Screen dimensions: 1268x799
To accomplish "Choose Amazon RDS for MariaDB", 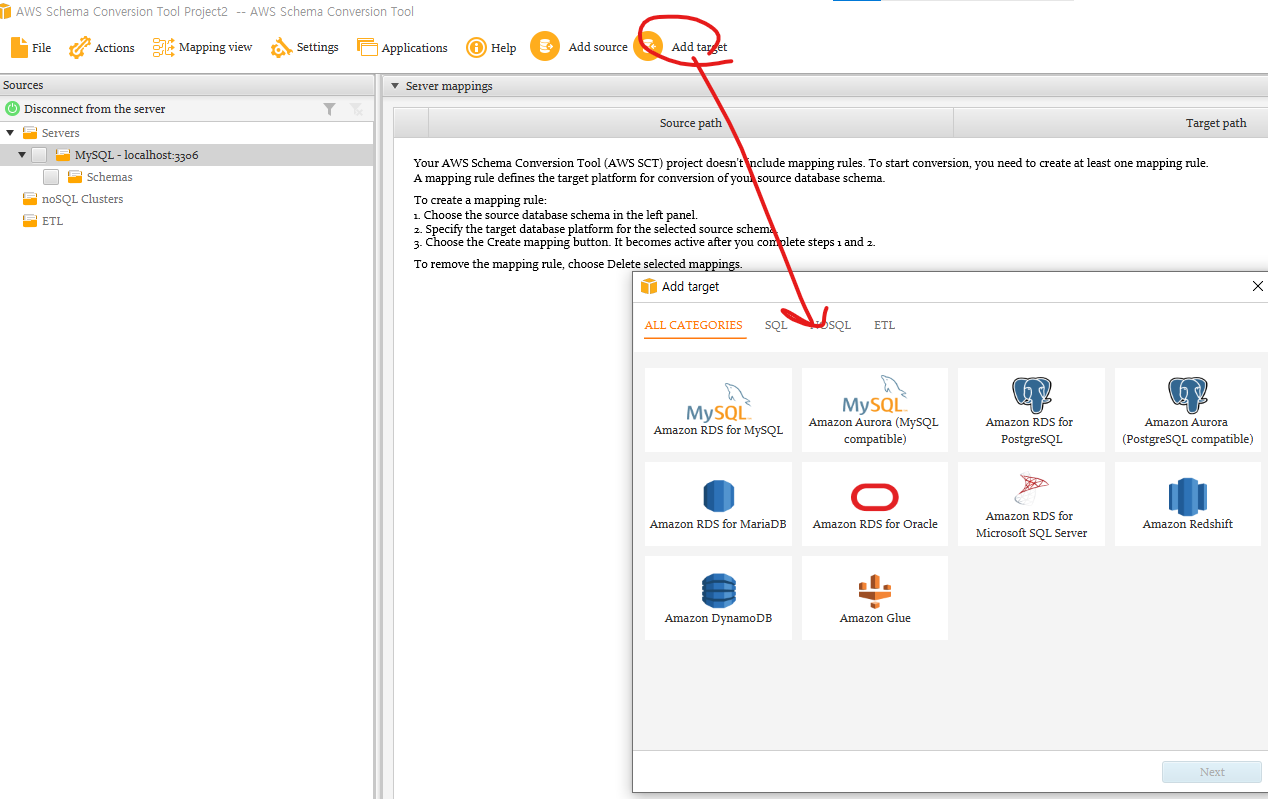I will click(718, 504).
